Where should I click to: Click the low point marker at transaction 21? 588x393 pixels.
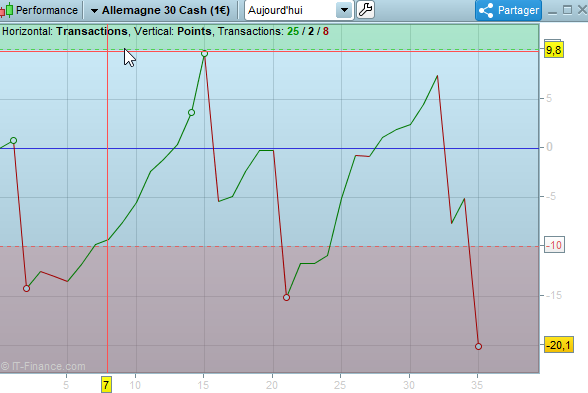(286, 297)
